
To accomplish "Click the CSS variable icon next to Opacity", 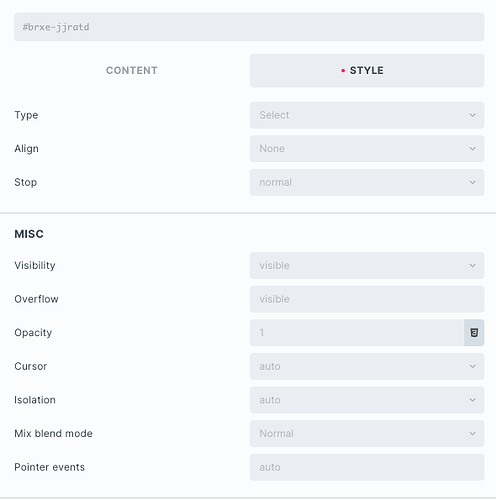I will tap(474, 333).
